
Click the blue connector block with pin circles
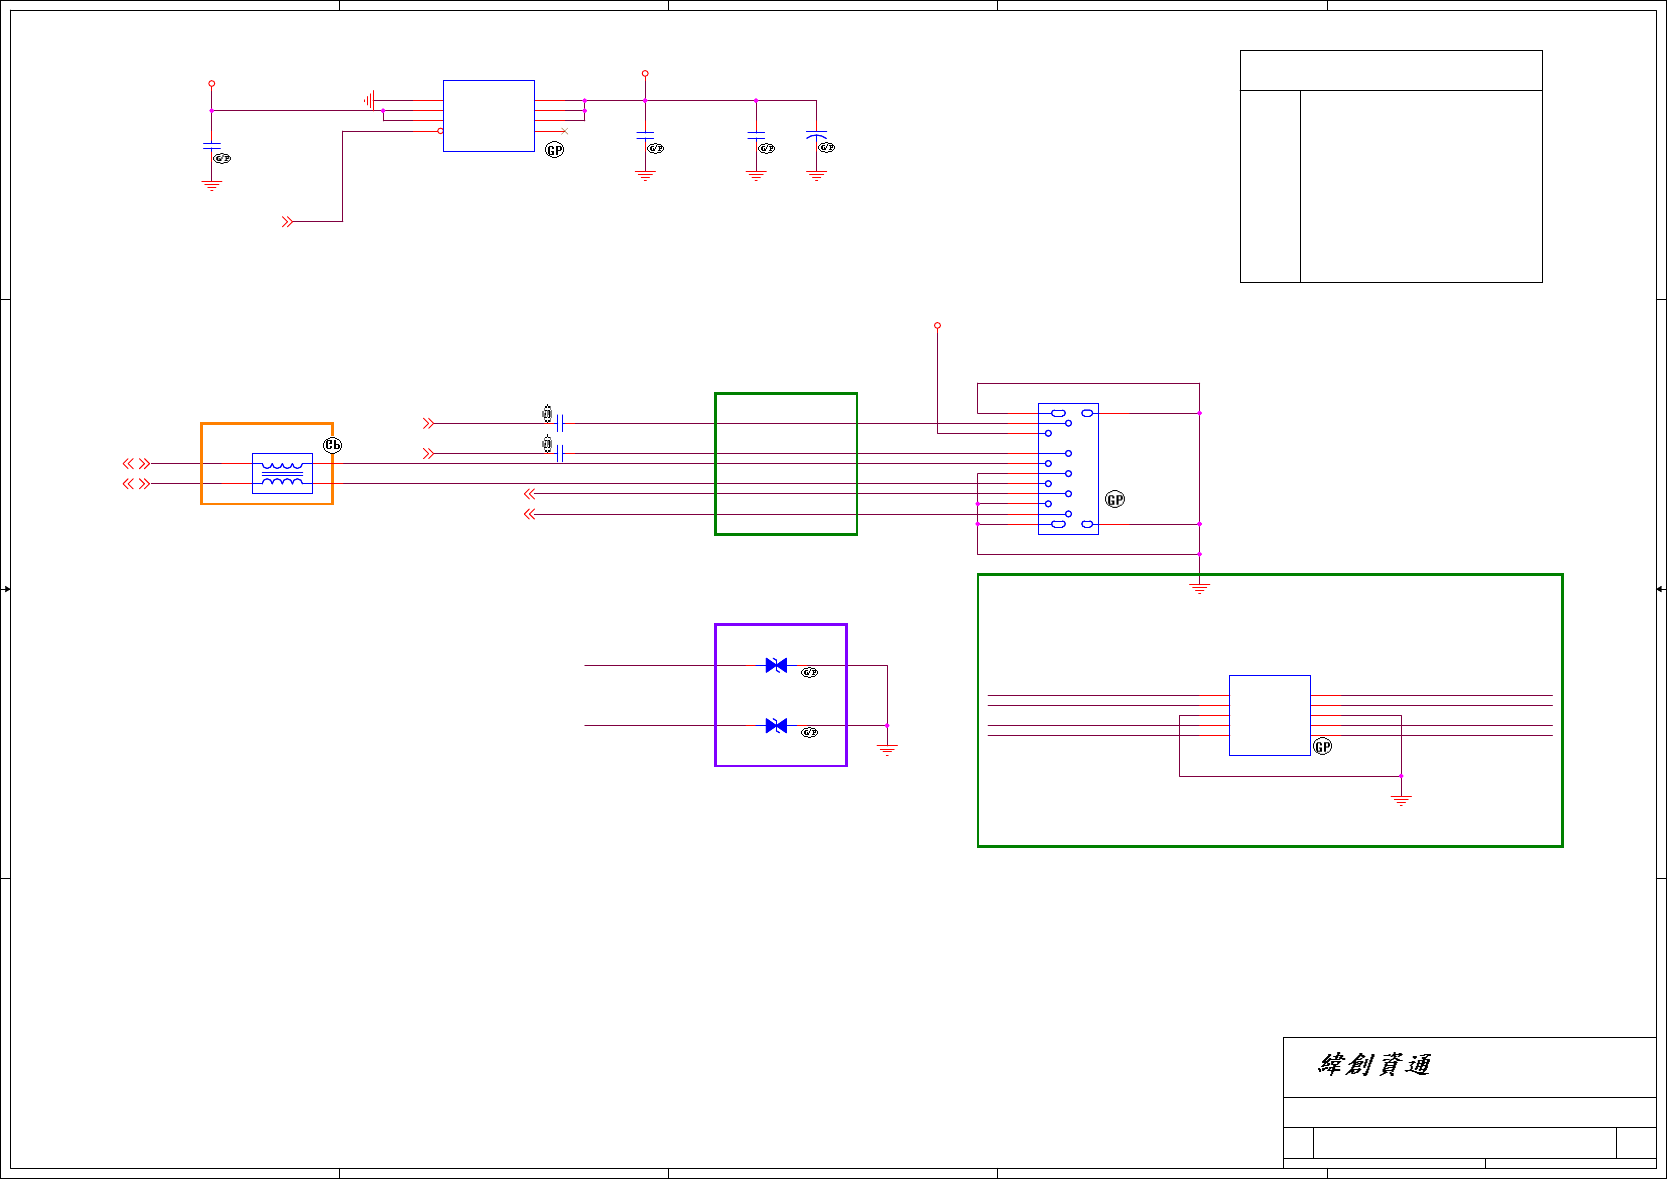tap(1068, 469)
